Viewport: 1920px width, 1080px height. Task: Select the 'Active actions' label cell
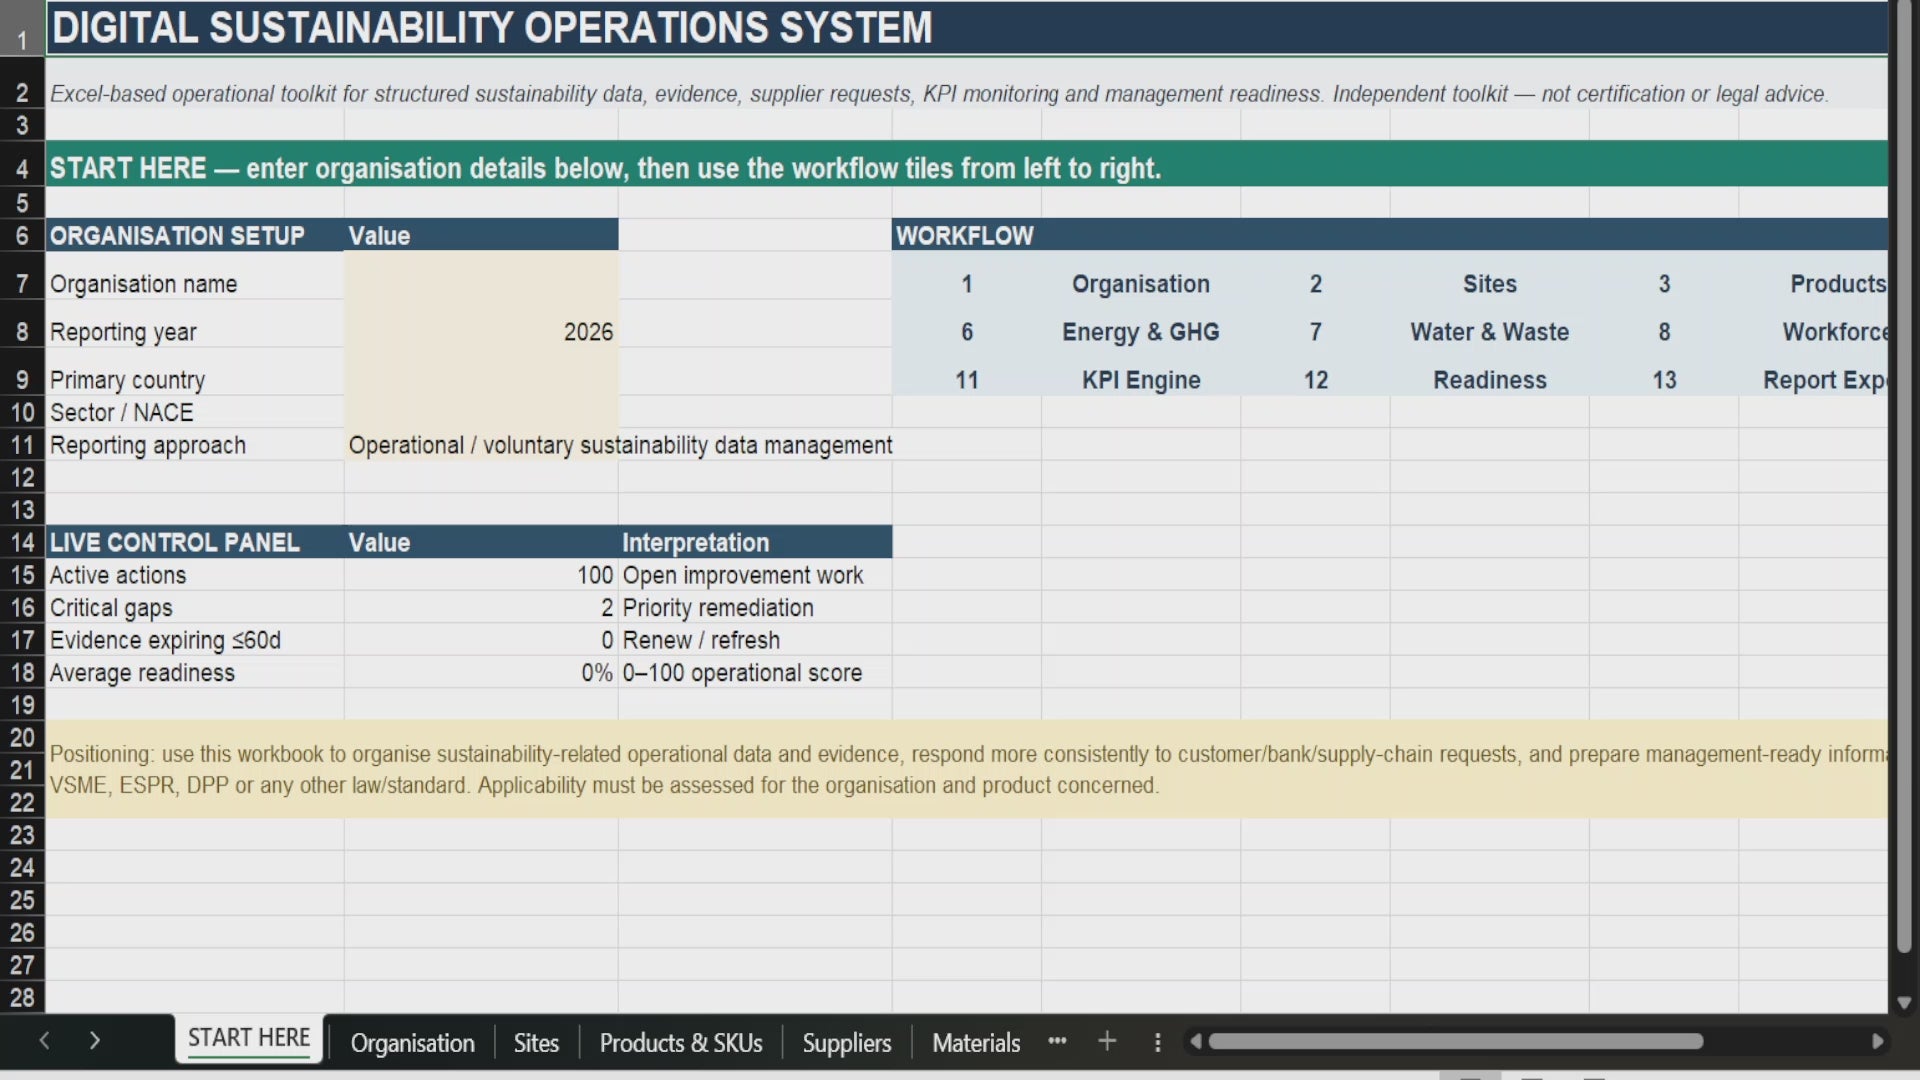tap(195, 575)
